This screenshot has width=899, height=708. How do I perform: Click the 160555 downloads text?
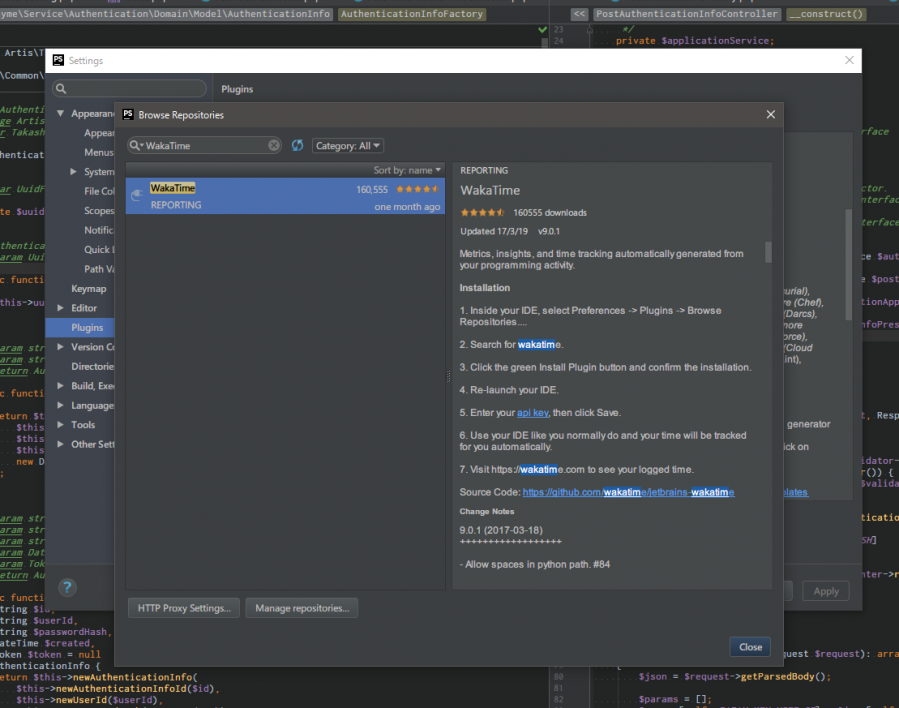[x=550, y=213]
